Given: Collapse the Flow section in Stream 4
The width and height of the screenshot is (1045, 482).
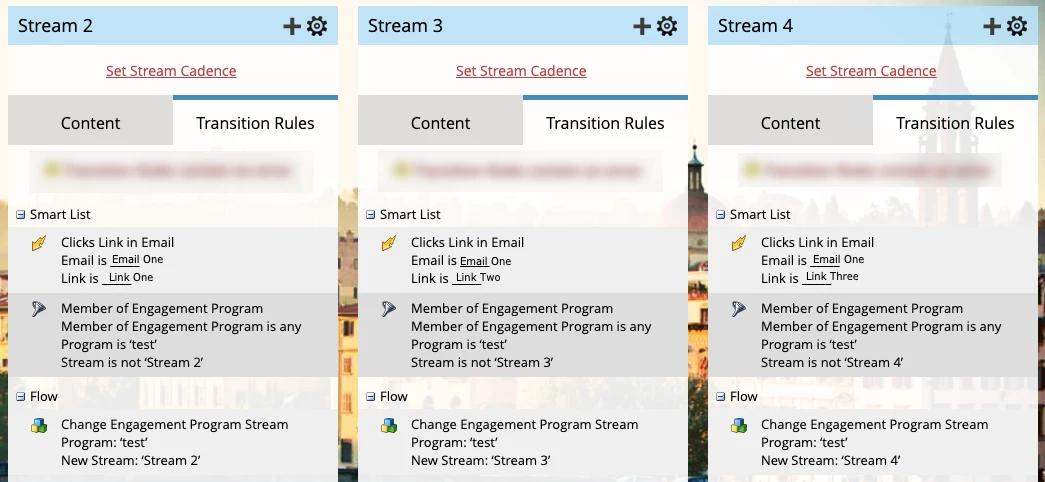Looking at the screenshot, I should pyautogui.click(x=720, y=397).
